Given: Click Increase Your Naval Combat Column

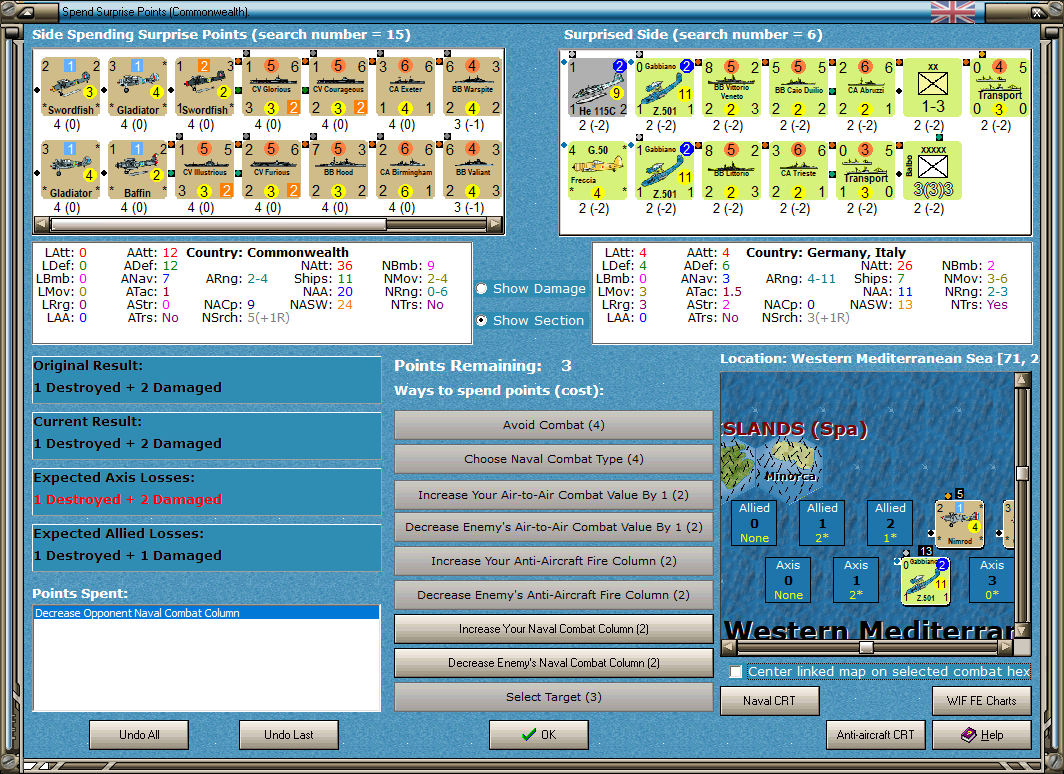Looking at the screenshot, I should click(x=554, y=629).
